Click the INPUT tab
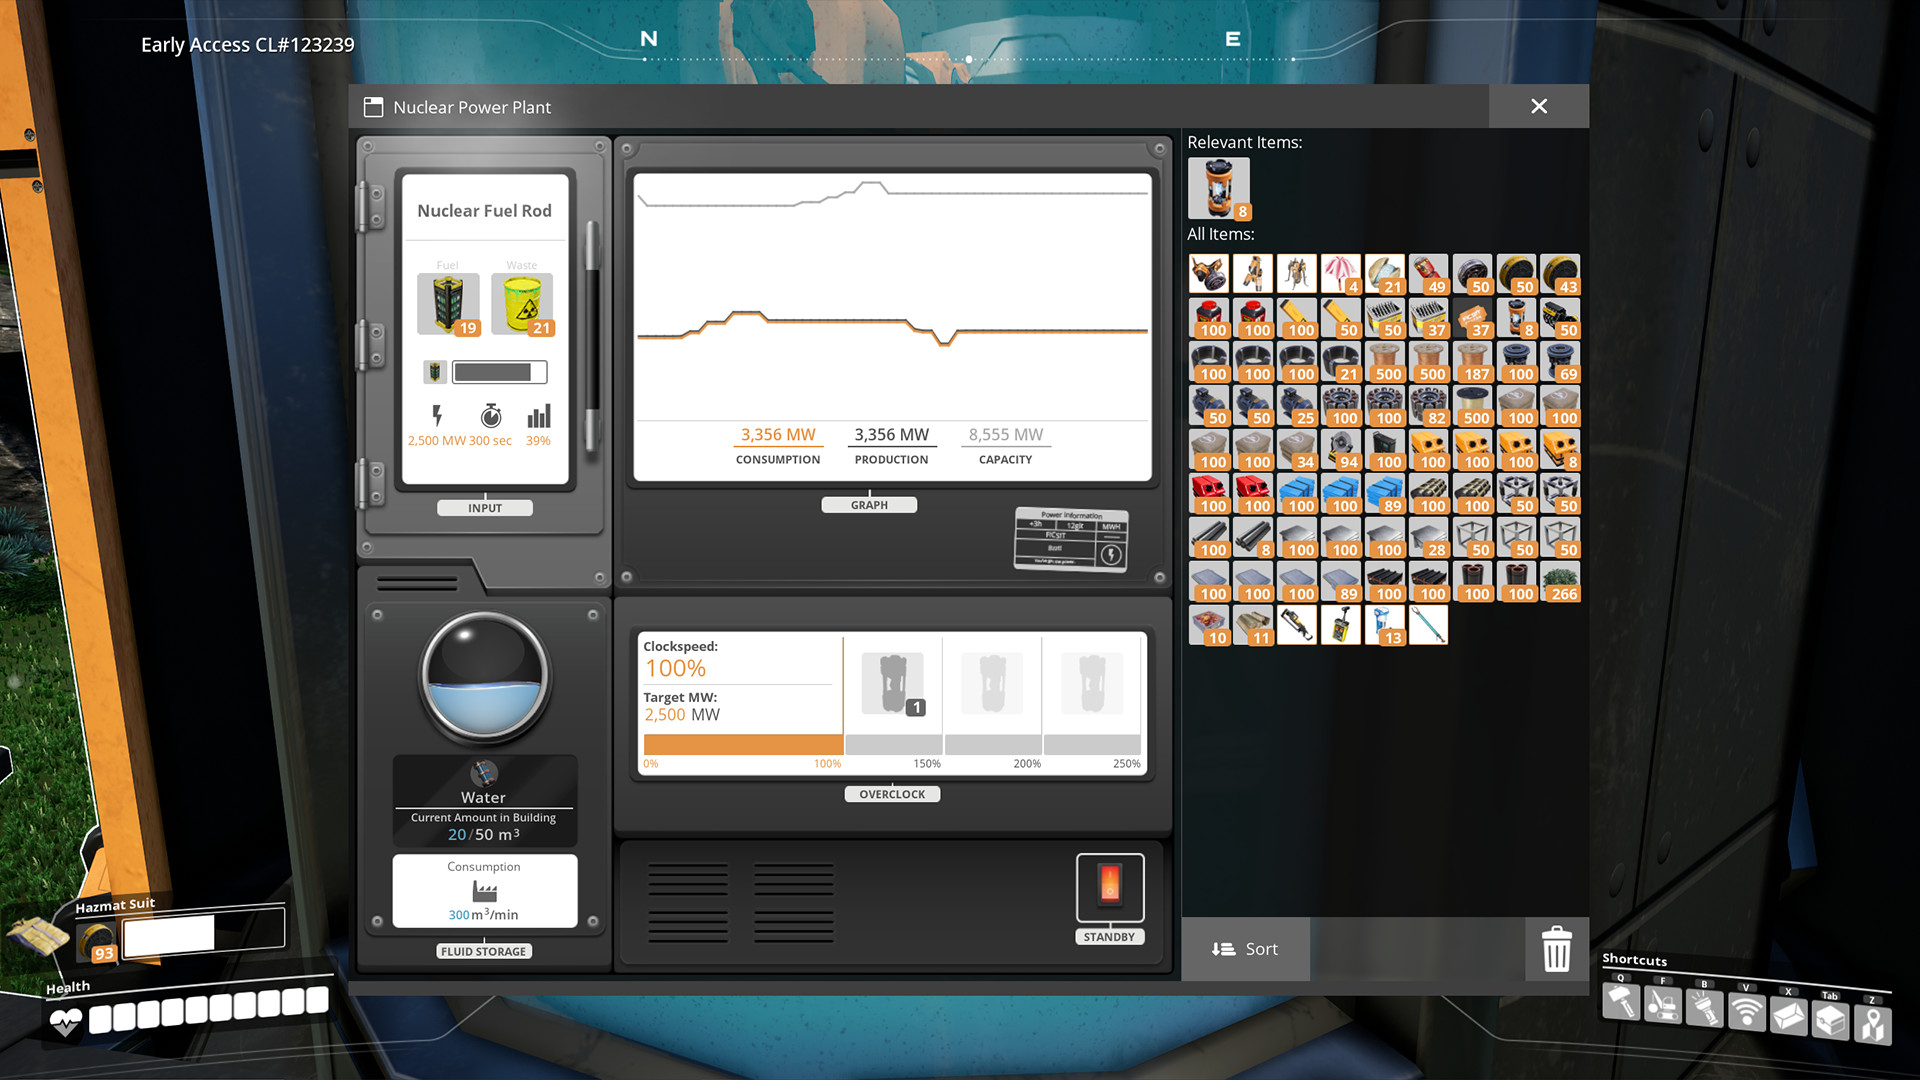Image resolution: width=1920 pixels, height=1080 pixels. coord(484,506)
